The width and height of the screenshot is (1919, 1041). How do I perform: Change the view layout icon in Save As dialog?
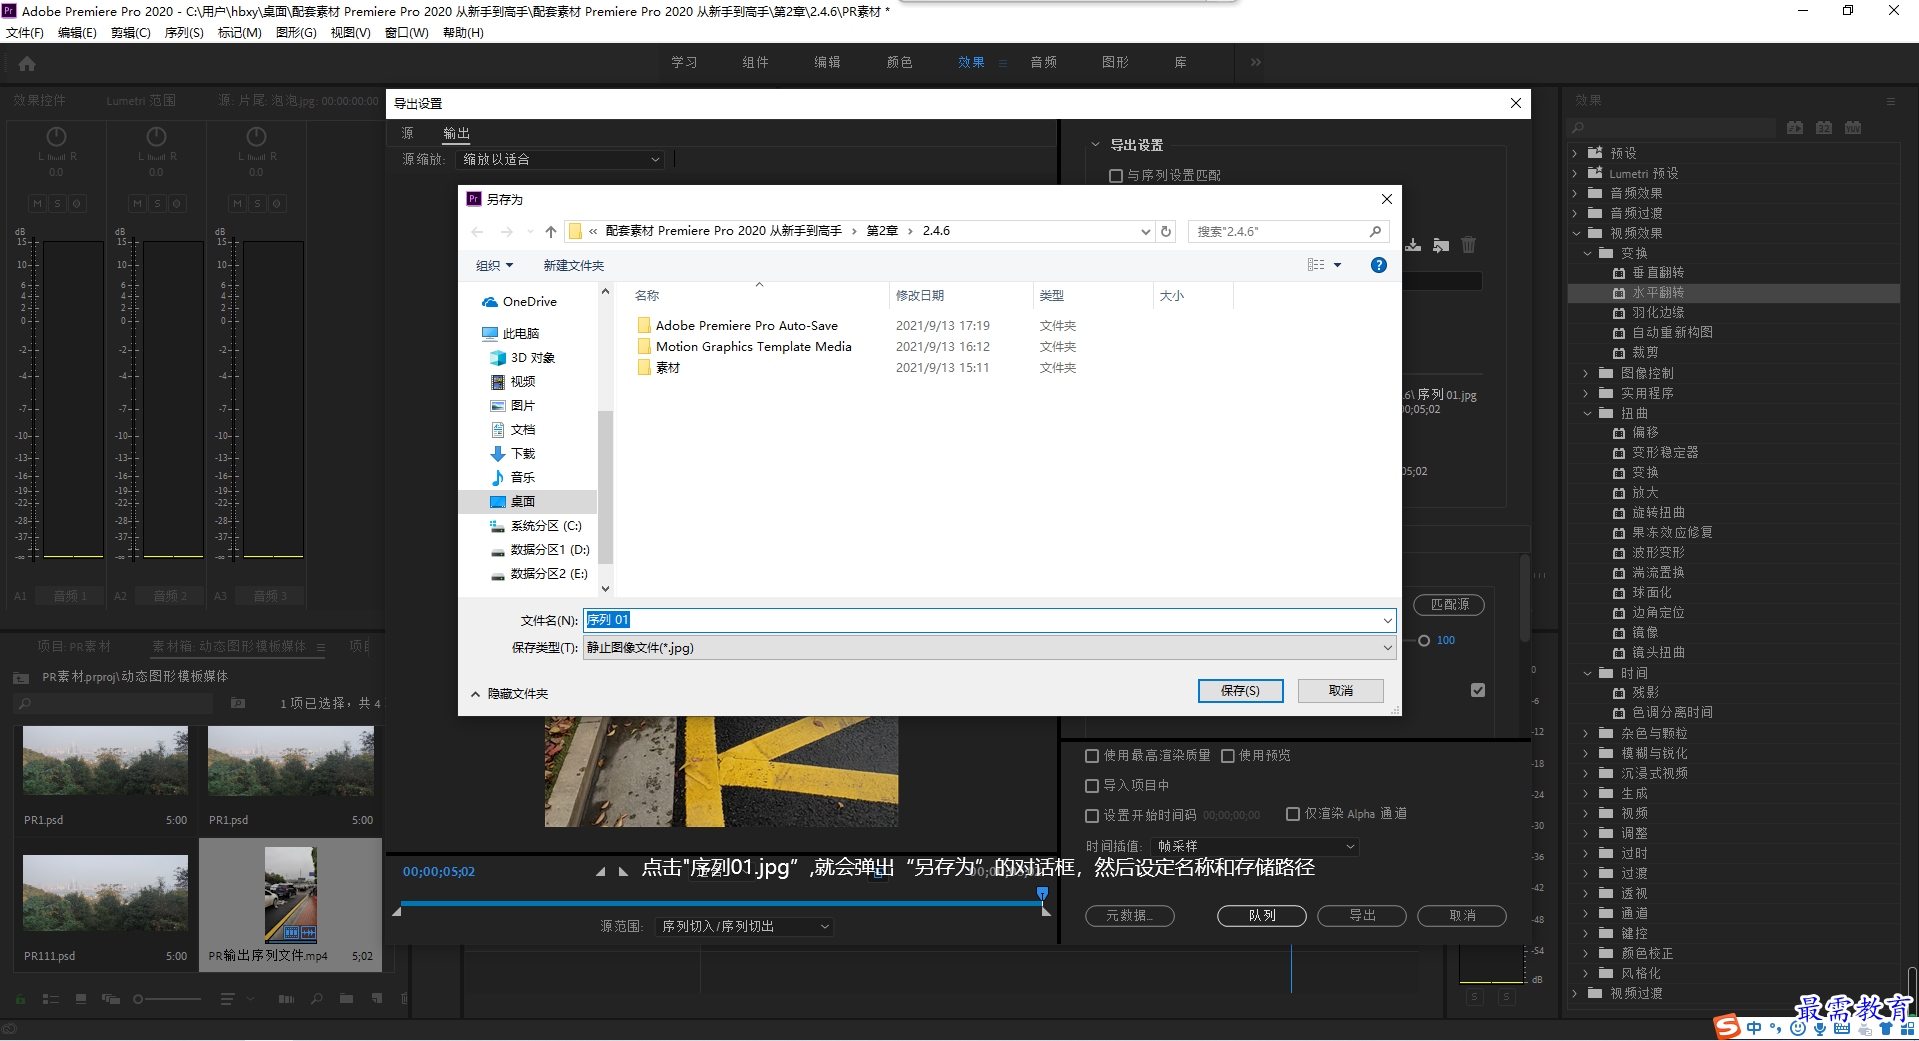(1315, 265)
